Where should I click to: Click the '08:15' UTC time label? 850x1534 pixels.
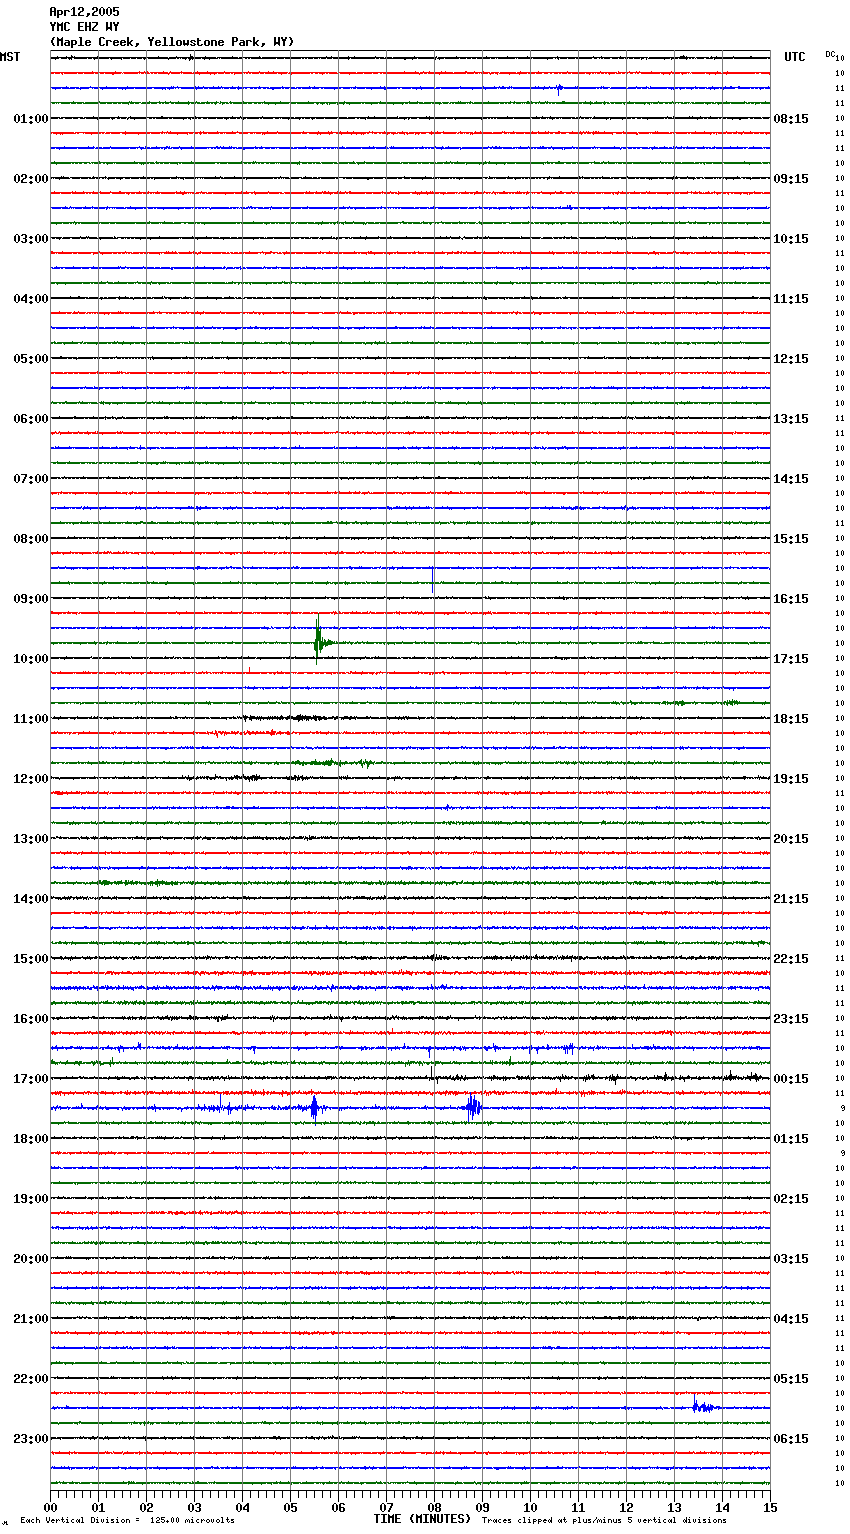click(791, 119)
